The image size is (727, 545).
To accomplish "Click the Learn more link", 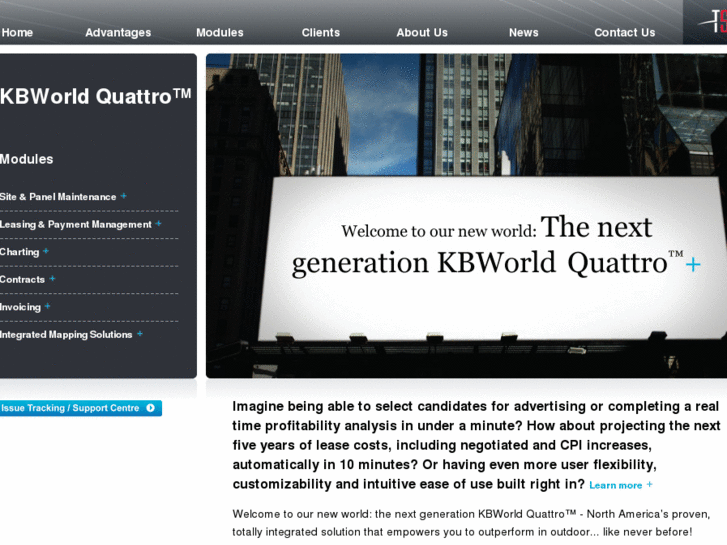I will coord(616,485).
